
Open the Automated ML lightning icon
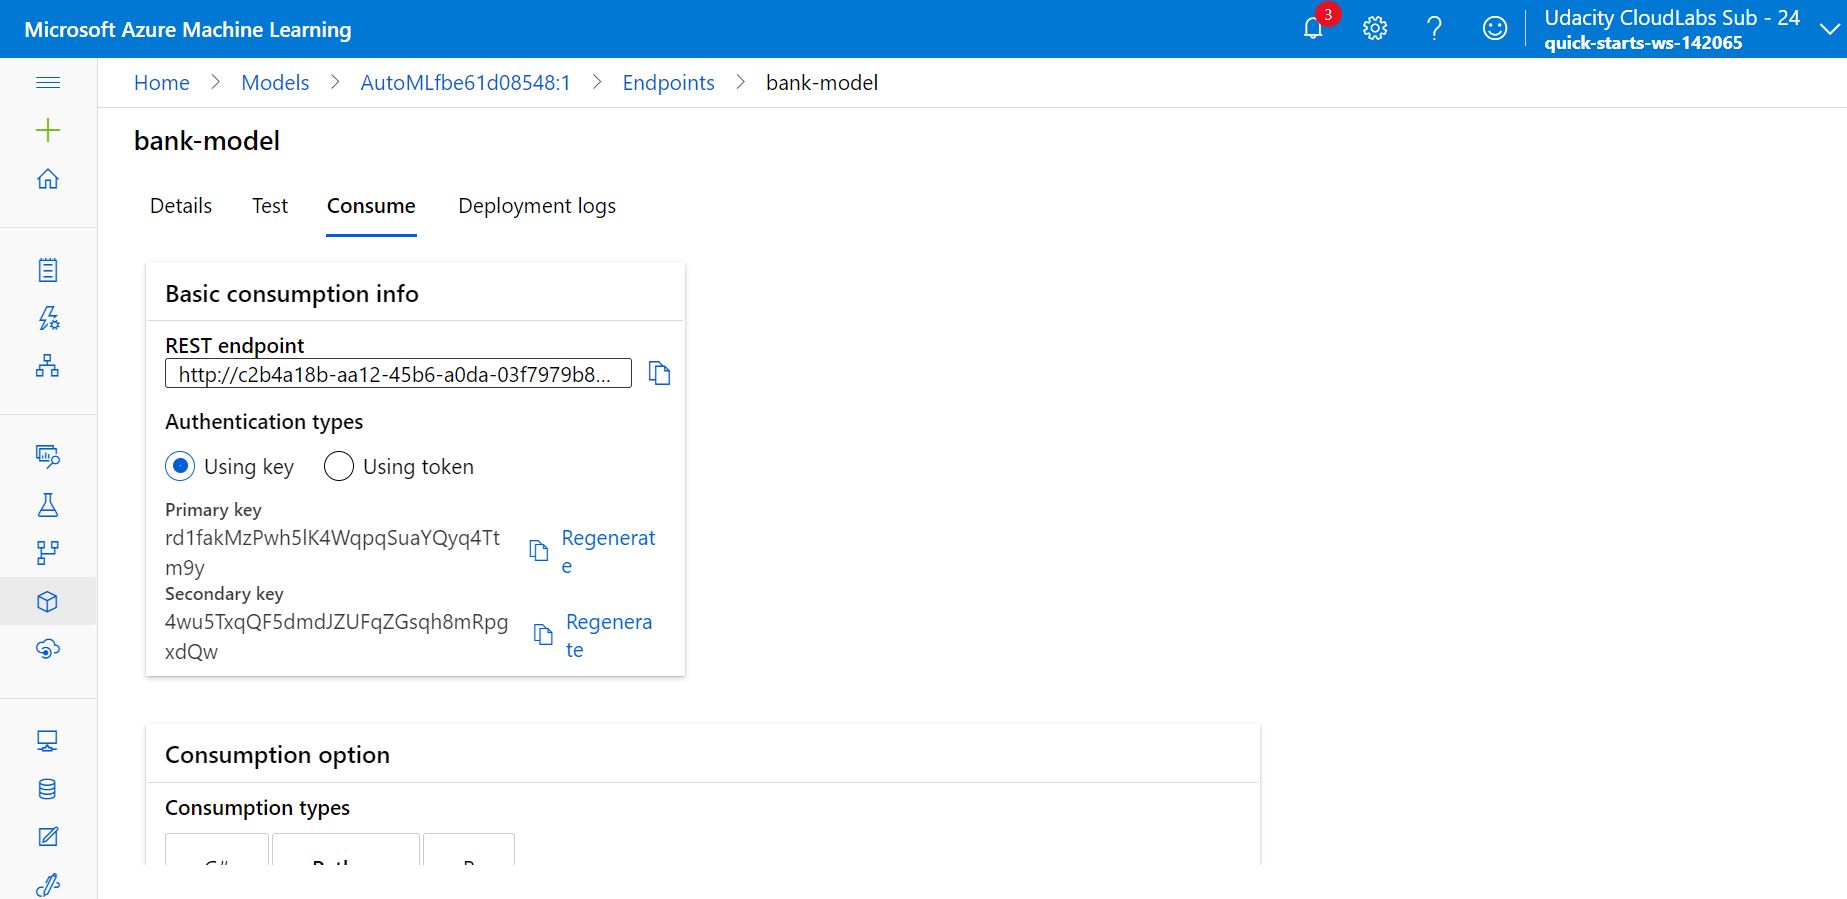tap(48, 318)
